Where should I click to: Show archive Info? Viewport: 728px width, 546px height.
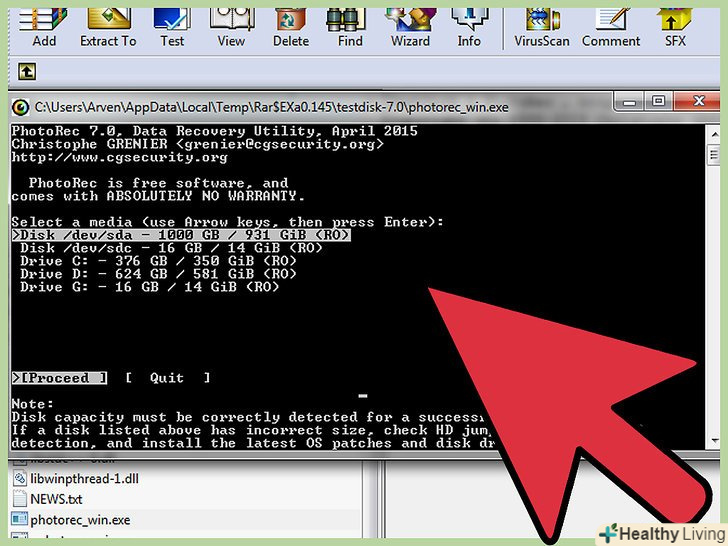[469, 28]
